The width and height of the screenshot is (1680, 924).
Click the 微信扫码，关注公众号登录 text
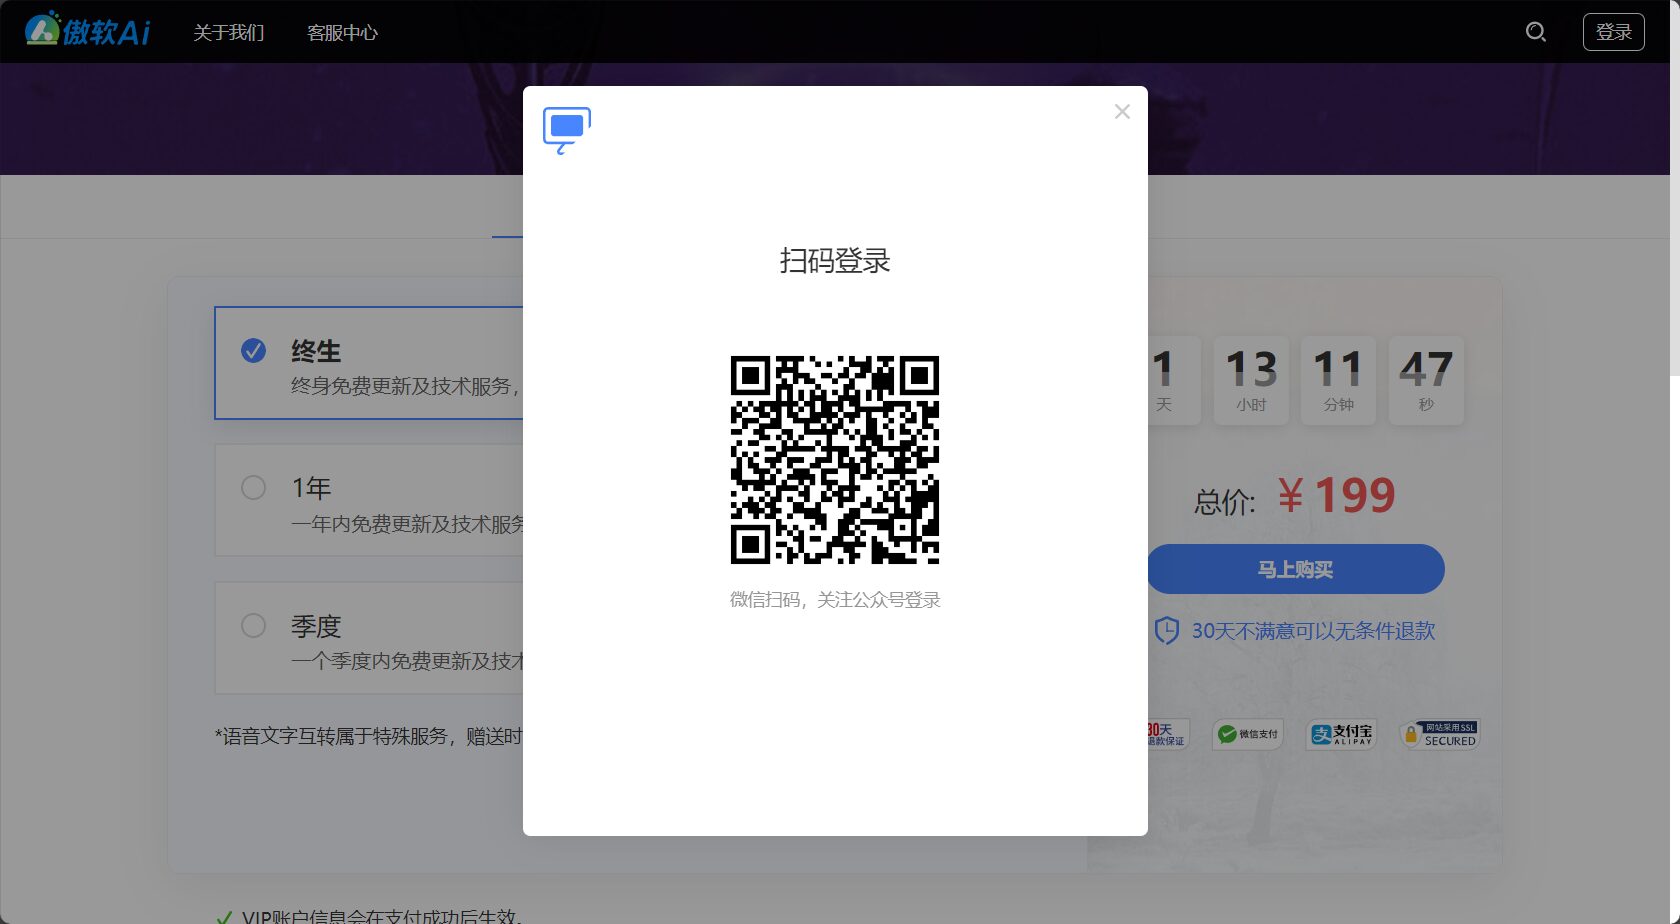point(835,600)
